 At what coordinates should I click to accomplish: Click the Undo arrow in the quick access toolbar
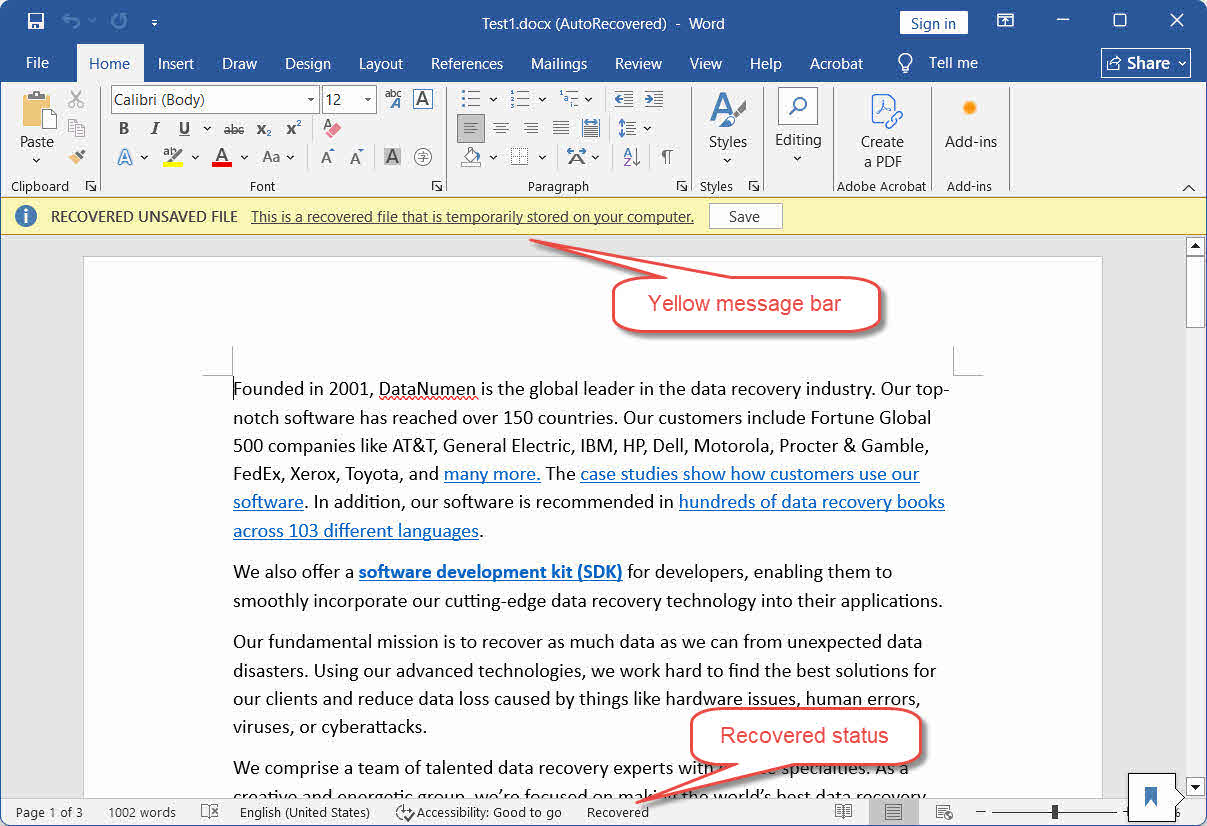[70, 21]
